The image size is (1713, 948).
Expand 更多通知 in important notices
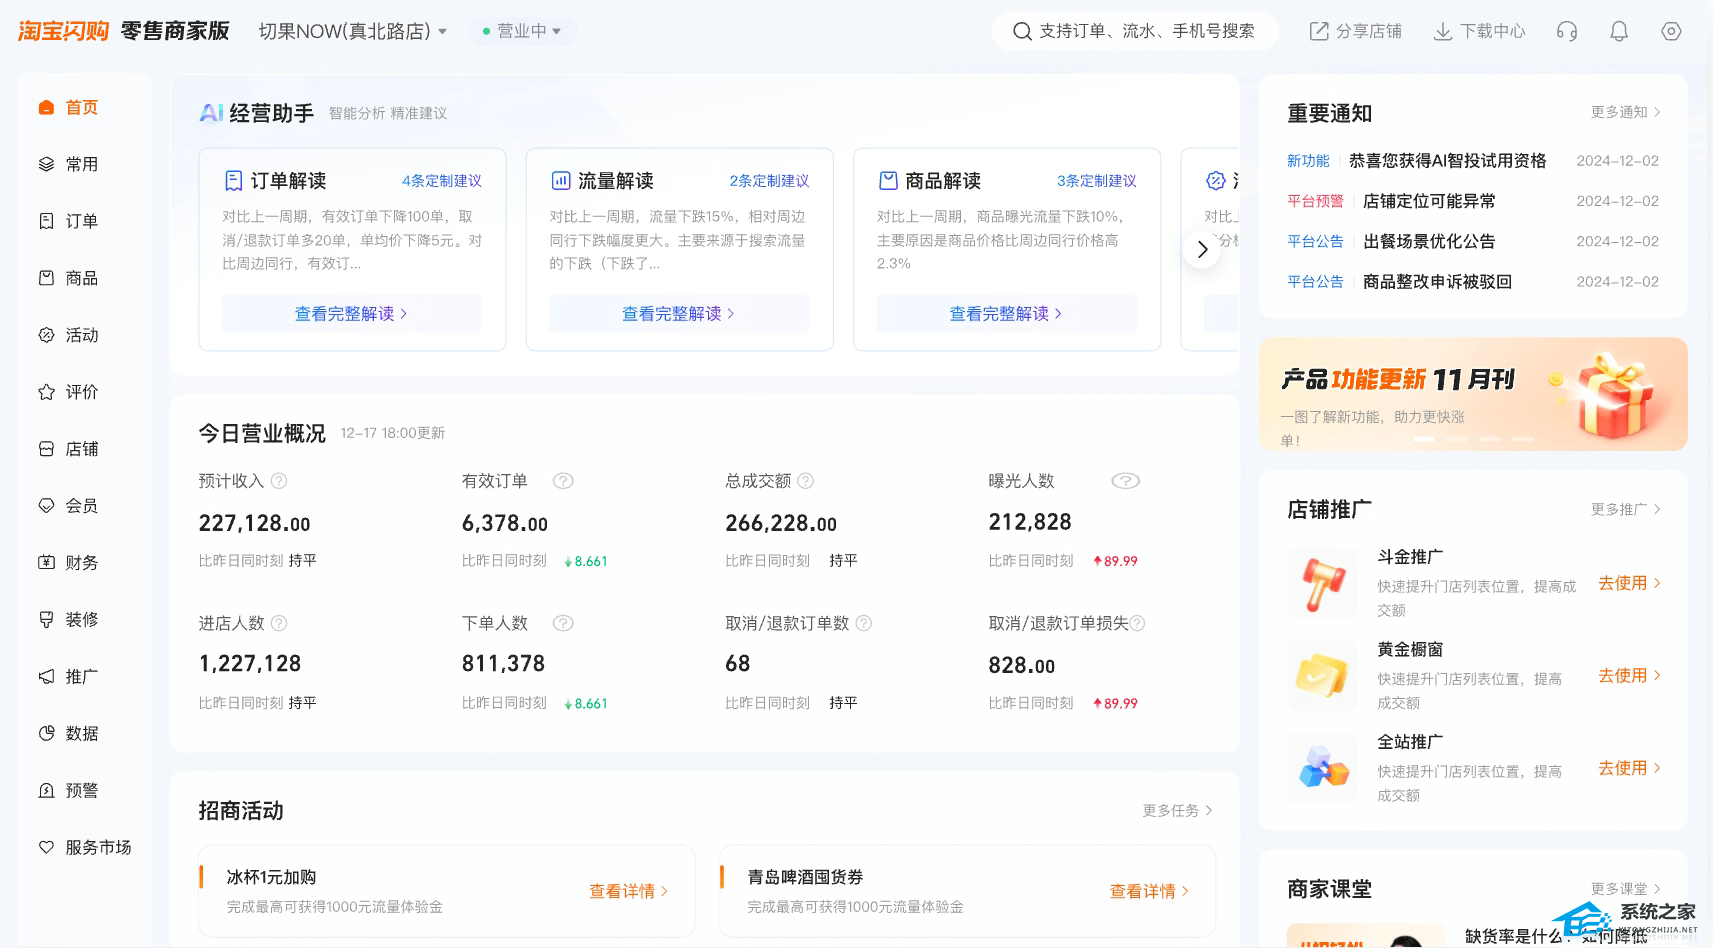pos(1626,112)
